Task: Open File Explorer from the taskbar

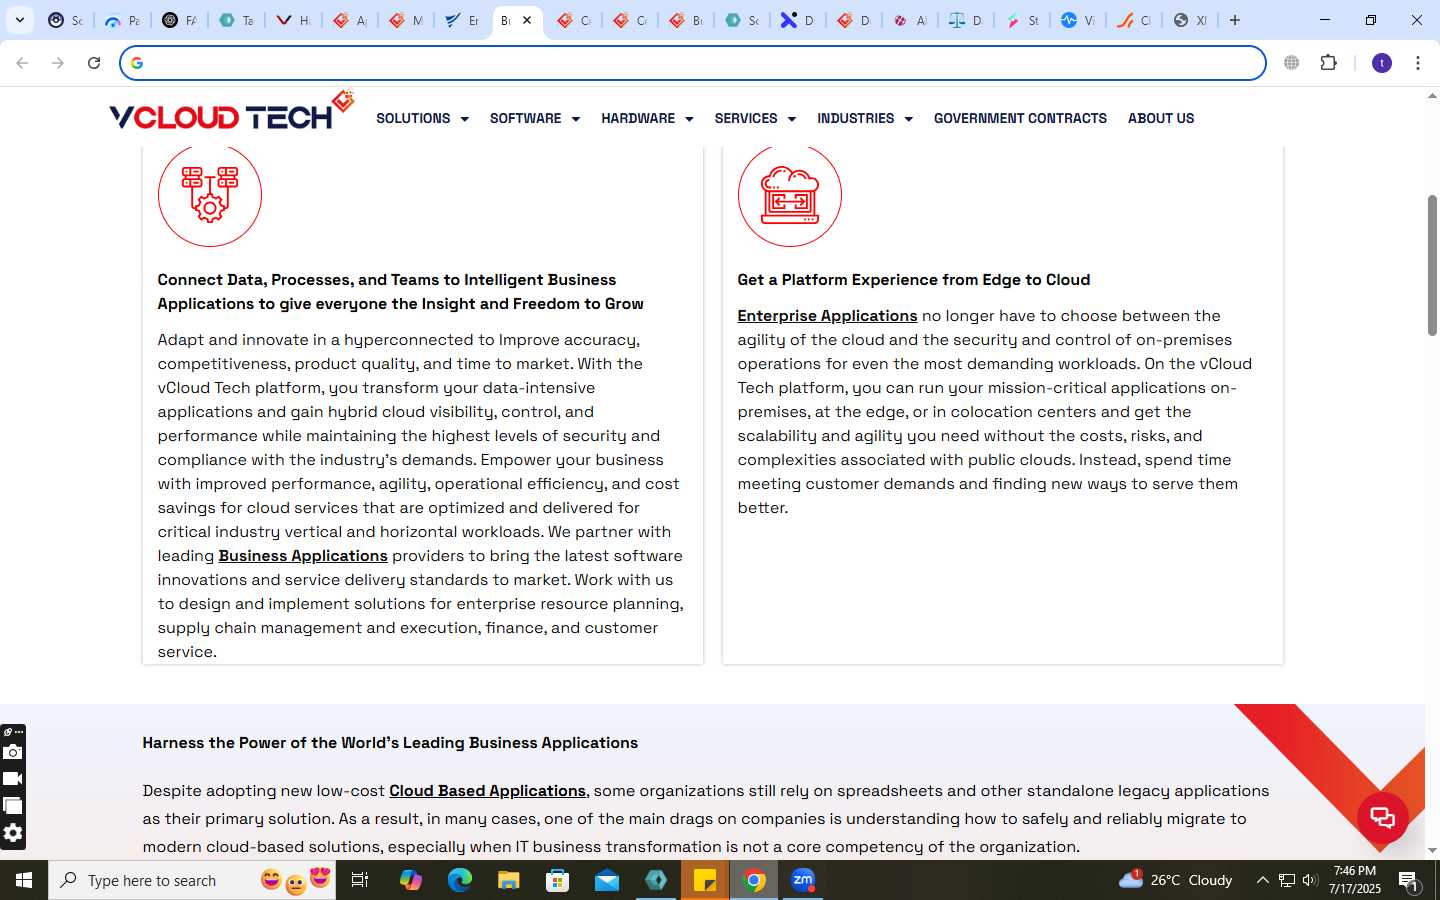Action: coord(508,880)
